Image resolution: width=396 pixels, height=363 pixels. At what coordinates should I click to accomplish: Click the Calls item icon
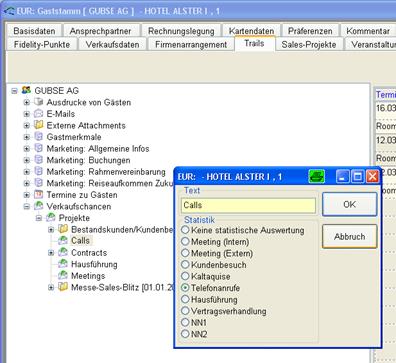pos(63,240)
